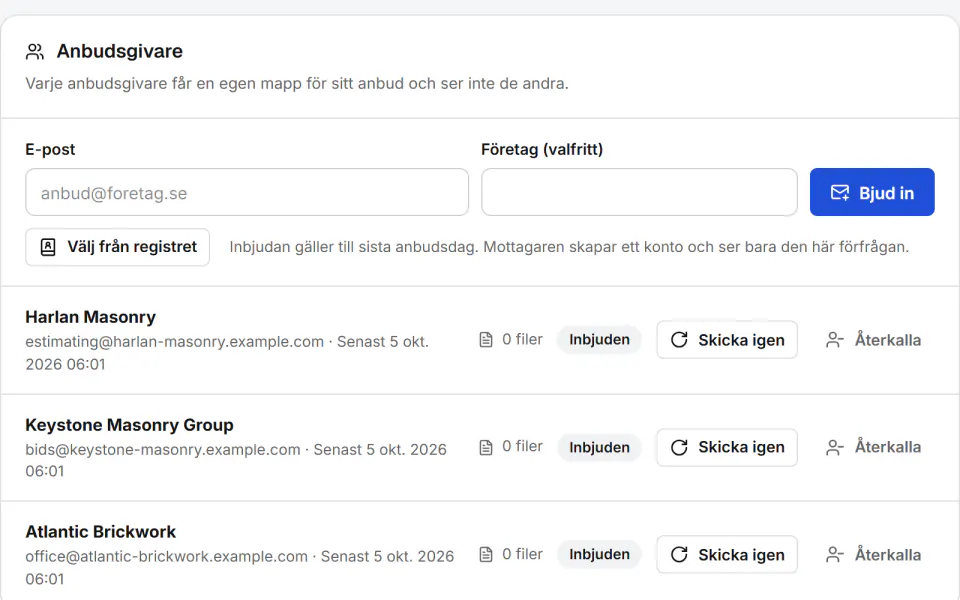Image resolution: width=960 pixels, height=600 pixels.
Task: Click the file icon in Harlan Masonry row
Action: pos(486,340)
